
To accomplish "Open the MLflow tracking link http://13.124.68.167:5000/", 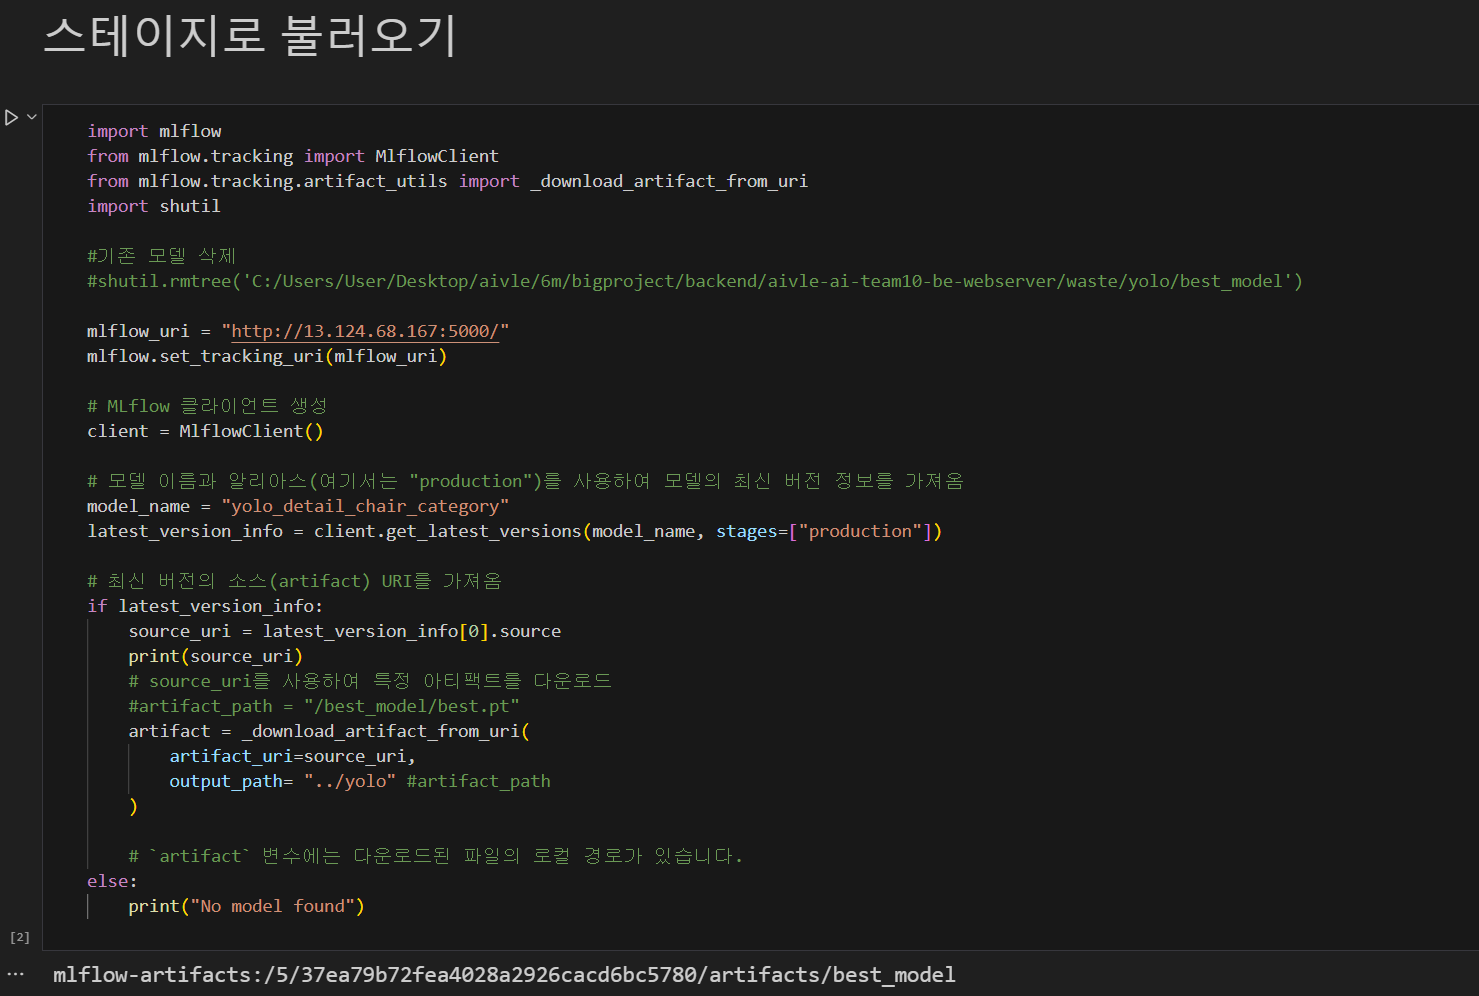I will pos(366,330).
